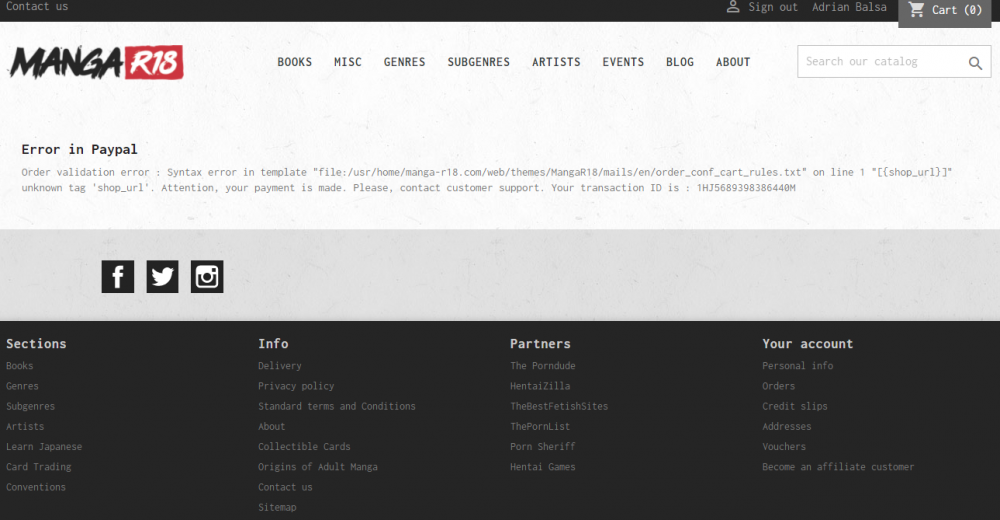Image resolution: width=1000 pixels, height=520 pixels.
Task: Open TheBestFetishSites partner link
Action: 559,406
